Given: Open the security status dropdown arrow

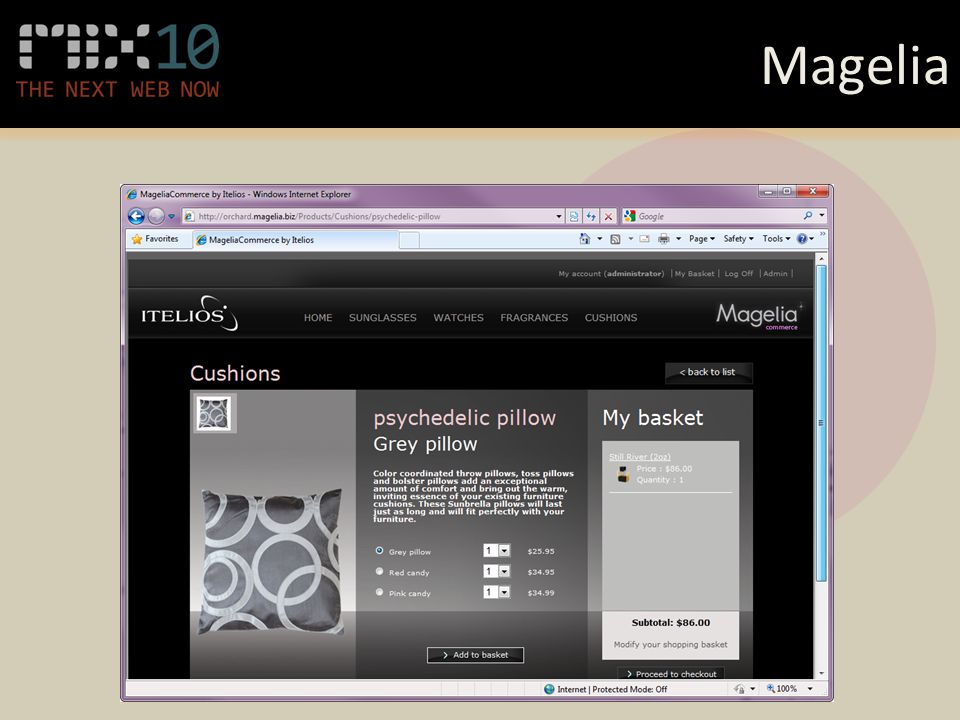Looking at the screenshot, I should [x=753, y=689].
